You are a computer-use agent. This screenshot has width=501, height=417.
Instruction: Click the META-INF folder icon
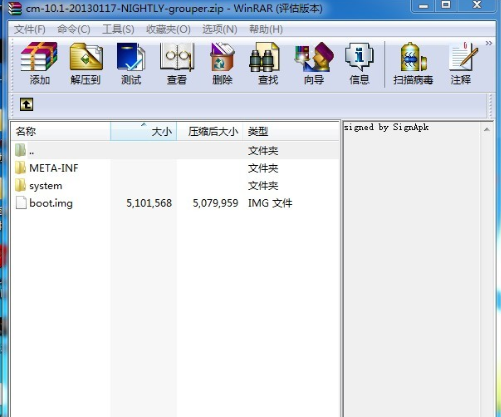pos(20,167)
